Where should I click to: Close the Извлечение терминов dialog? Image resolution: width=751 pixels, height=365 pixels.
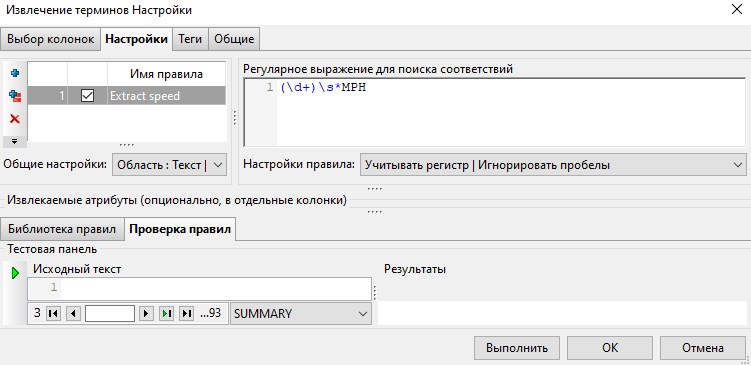coord(737,10)
